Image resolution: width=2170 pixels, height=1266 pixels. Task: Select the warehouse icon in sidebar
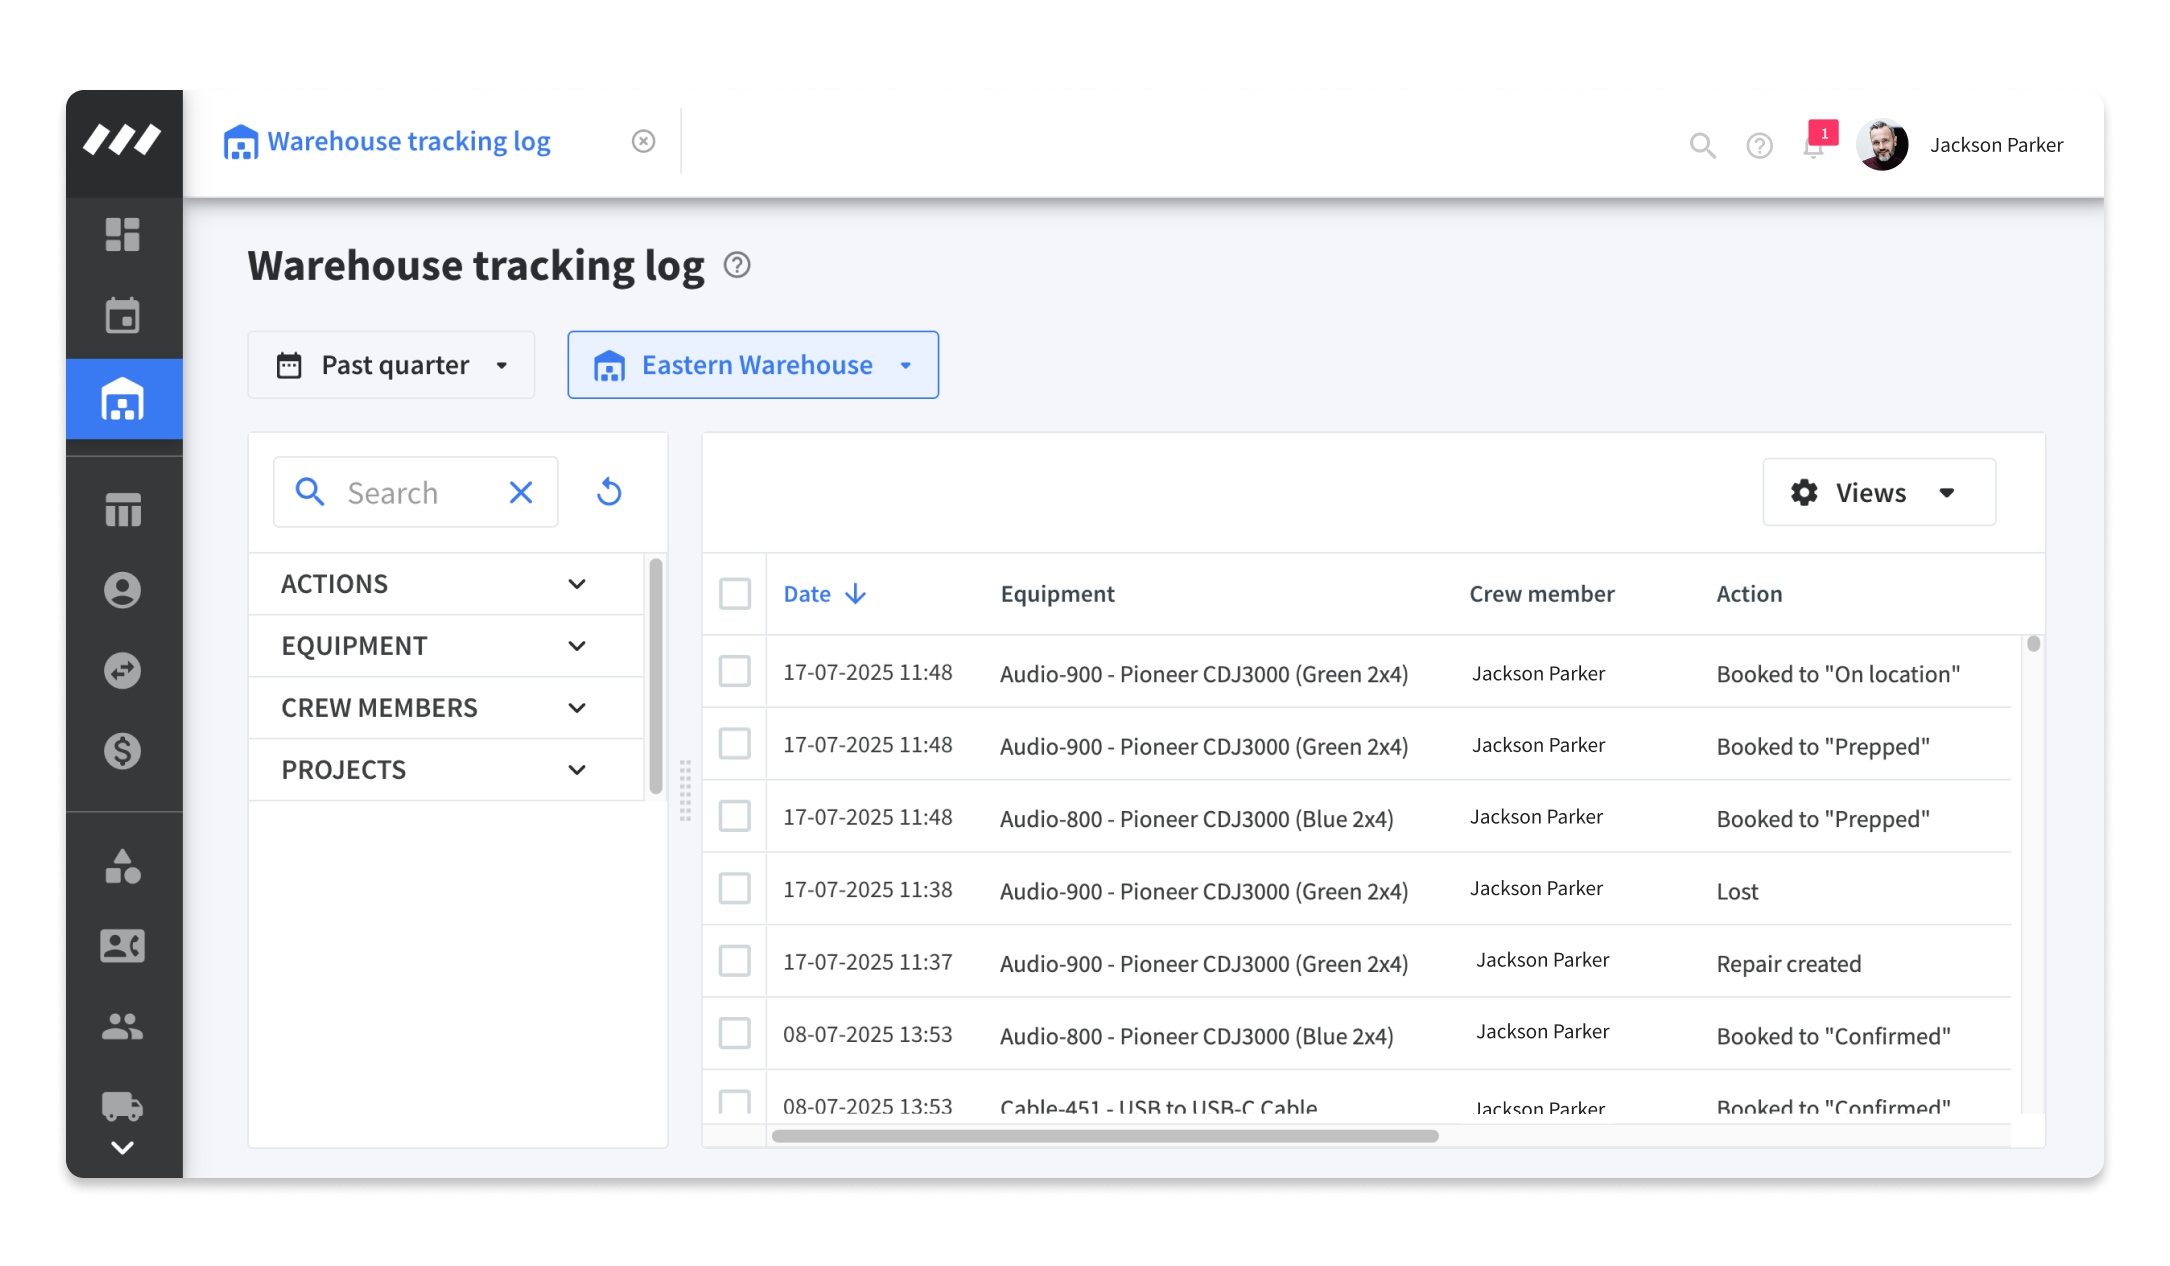pyautogui.click(x=123, y=399)
